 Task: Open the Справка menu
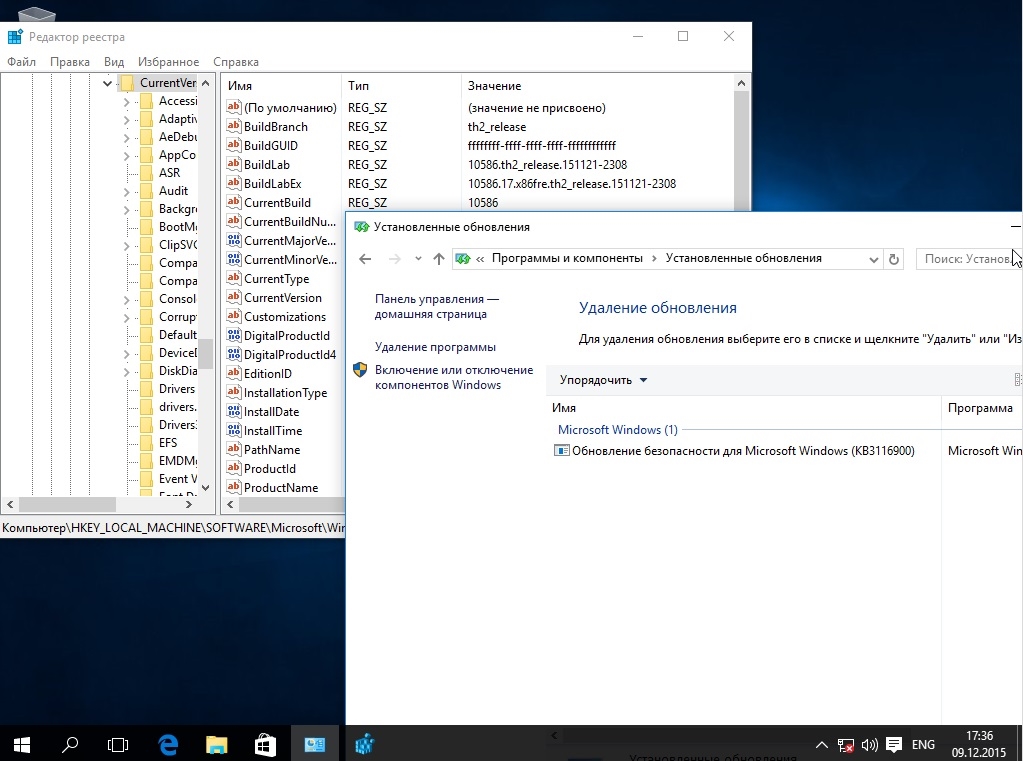236,62
